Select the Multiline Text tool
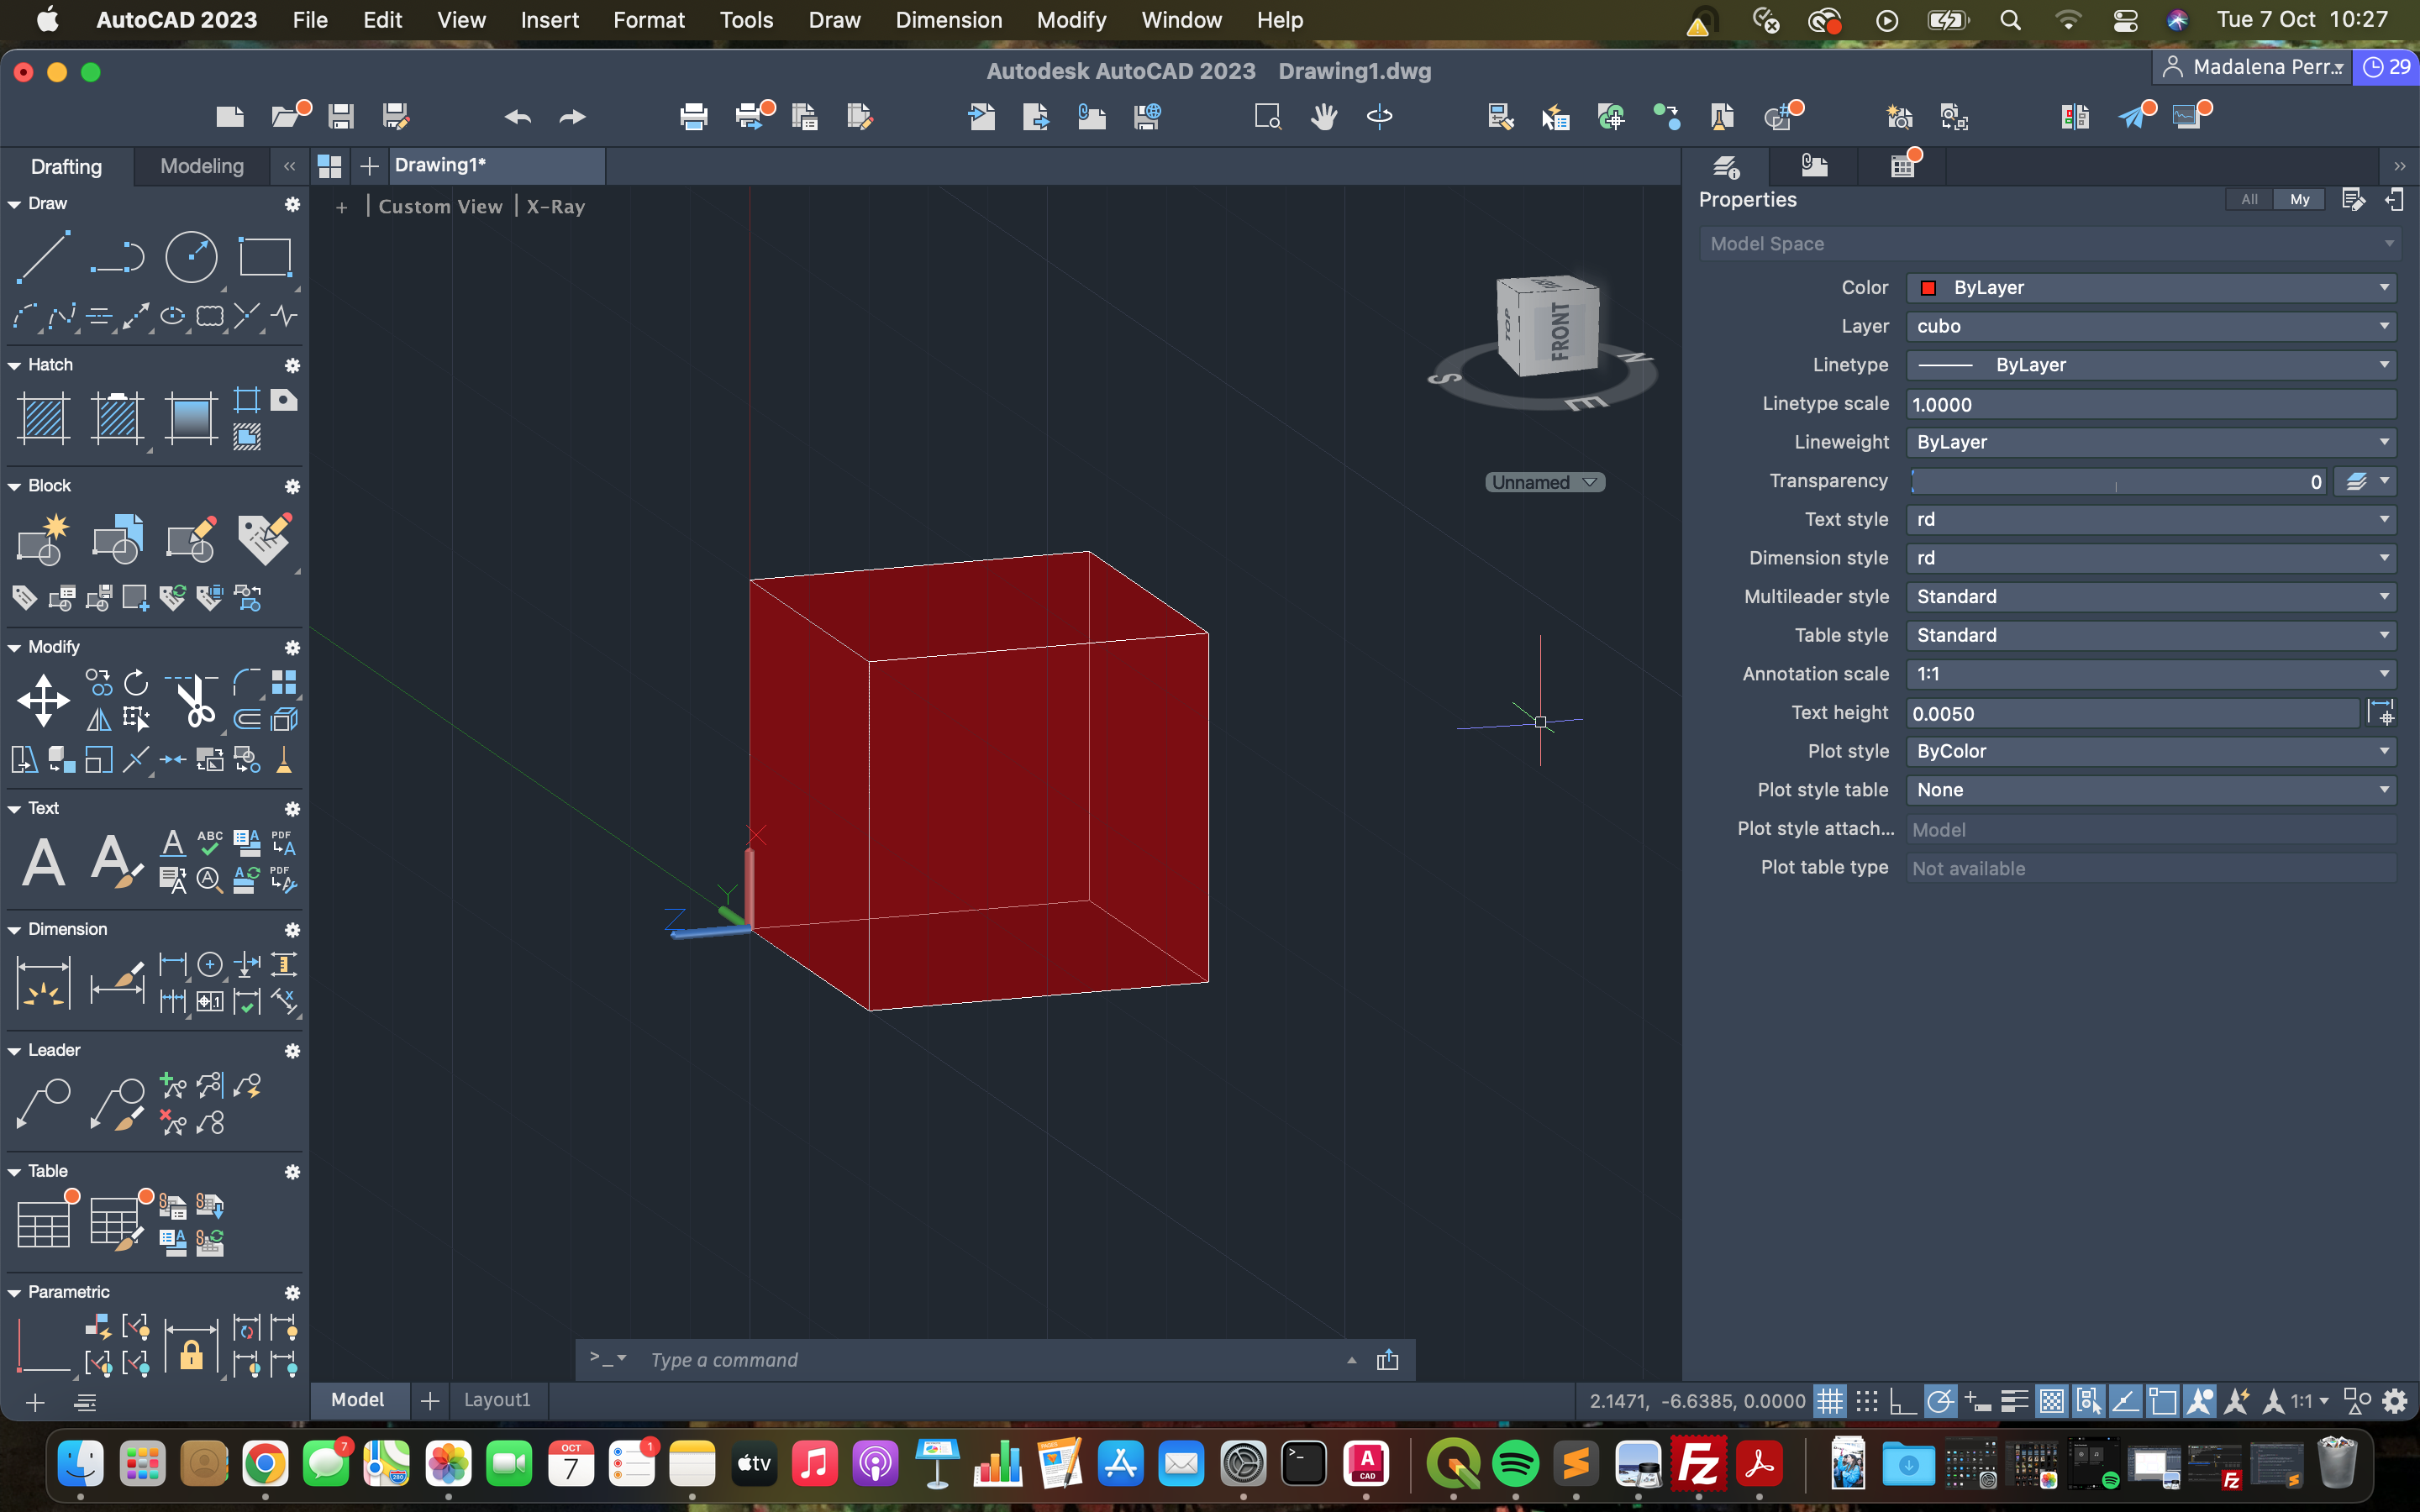This screenshot has width=2420, height=1512. click(x=44, y=861)
